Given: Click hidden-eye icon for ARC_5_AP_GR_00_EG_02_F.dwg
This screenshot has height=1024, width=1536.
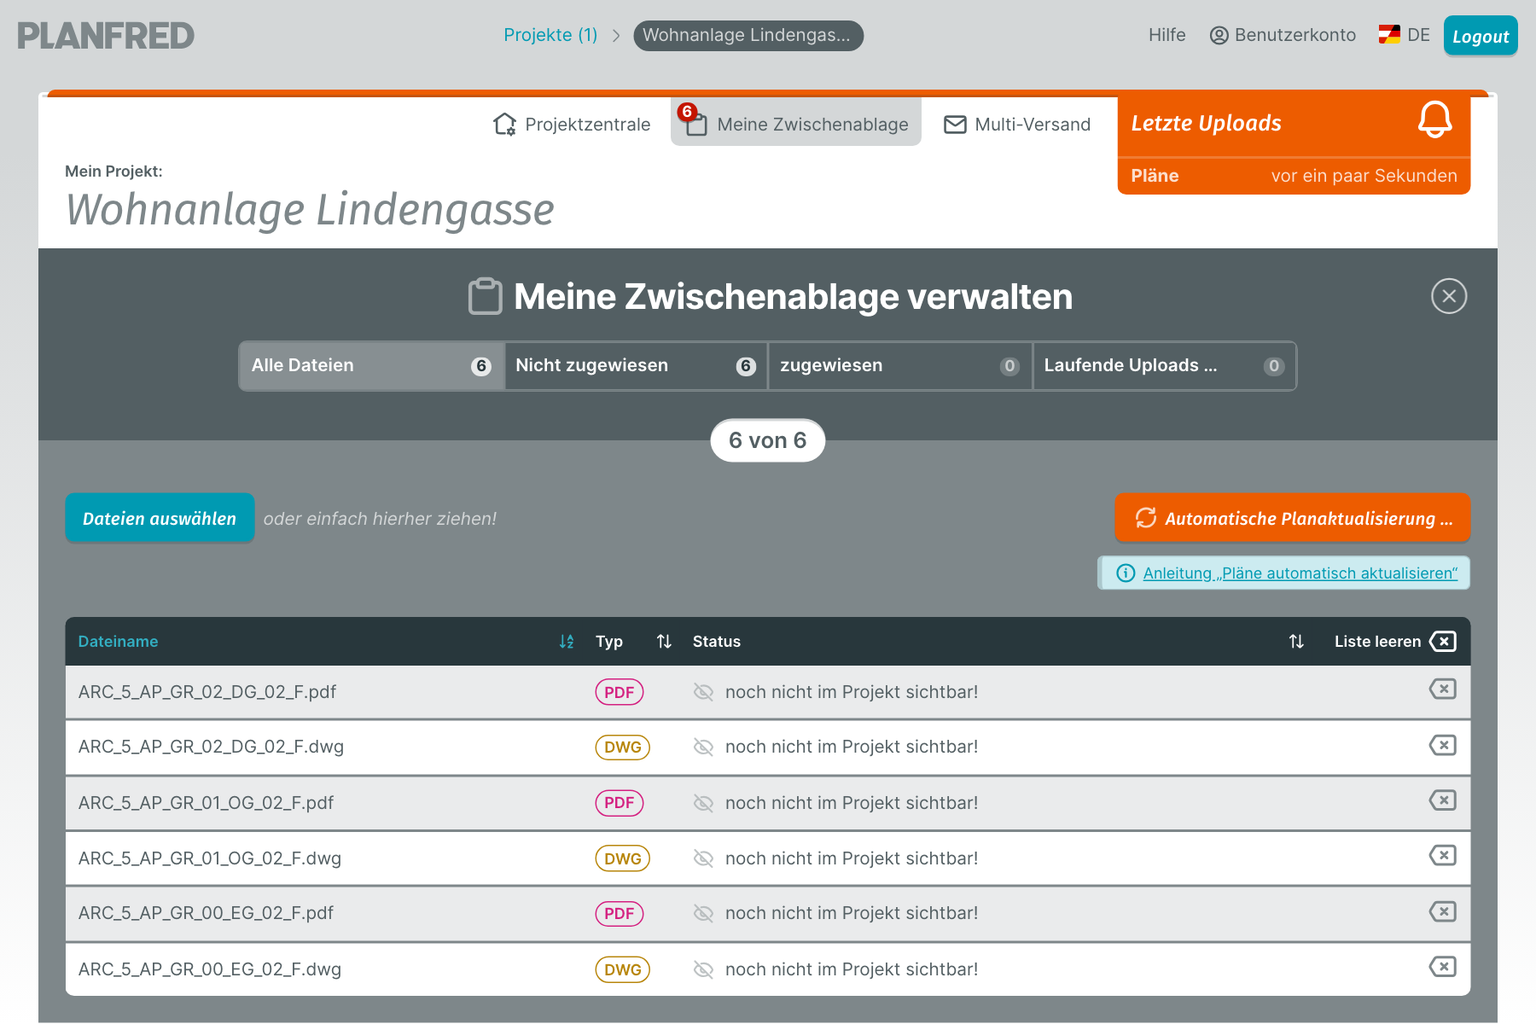Looking at the screenshot, I should 703,969.
